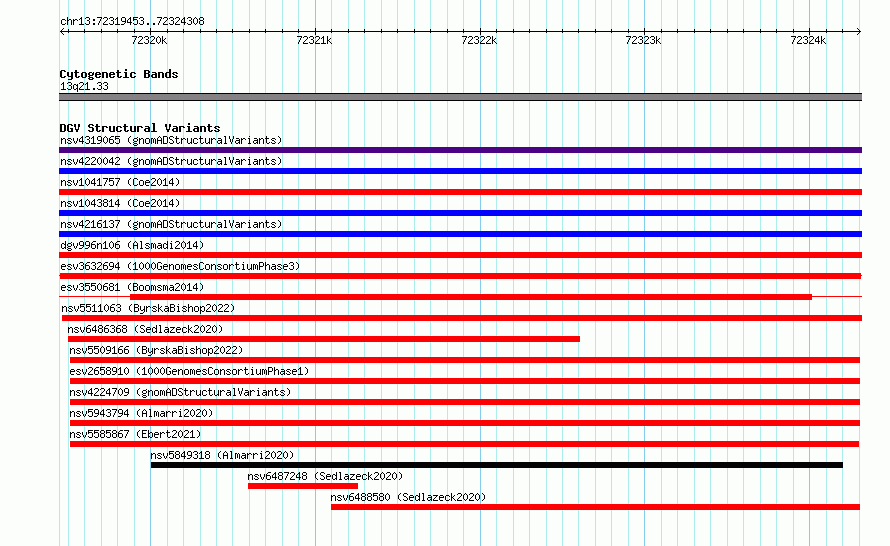Open the nsv5509166 (ByrskaBishop2022) label
The width and height of the screenshot is (890, 546).
point(156,350)
